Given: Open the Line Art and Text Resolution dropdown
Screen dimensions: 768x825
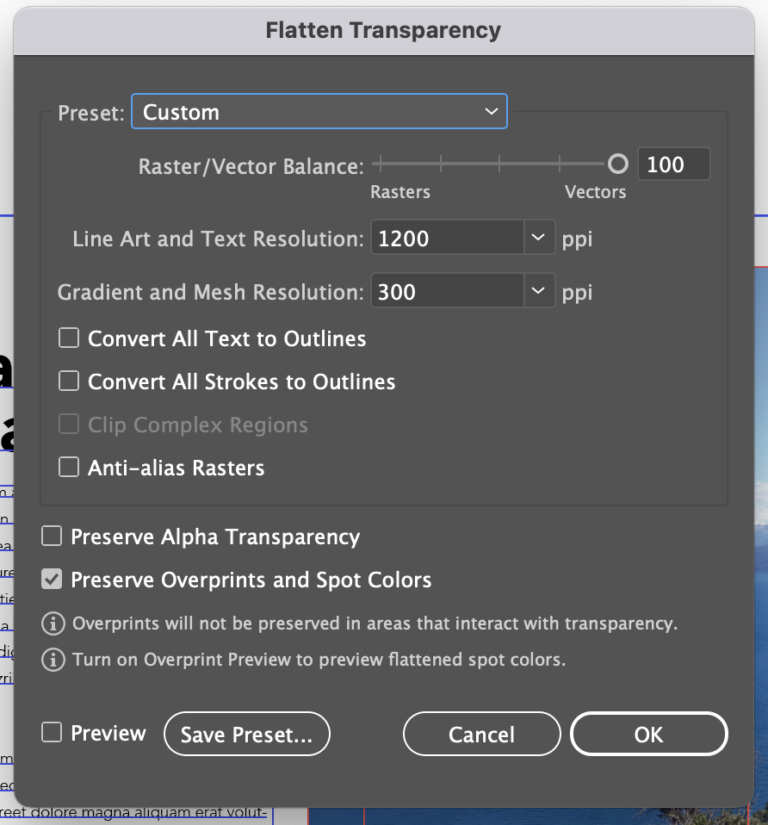Looking at the screenshot, I should click(x=538, y=238).
